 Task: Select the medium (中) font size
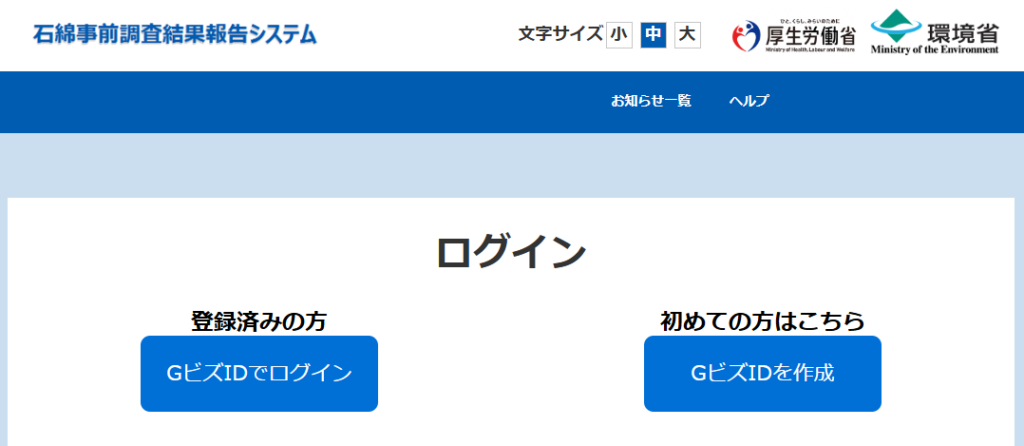(x=653, y=35)
